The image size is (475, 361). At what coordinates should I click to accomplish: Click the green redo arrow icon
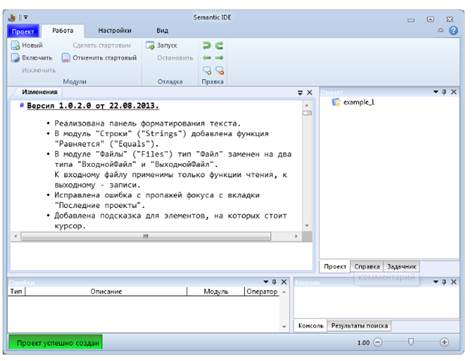coord(219,45)
